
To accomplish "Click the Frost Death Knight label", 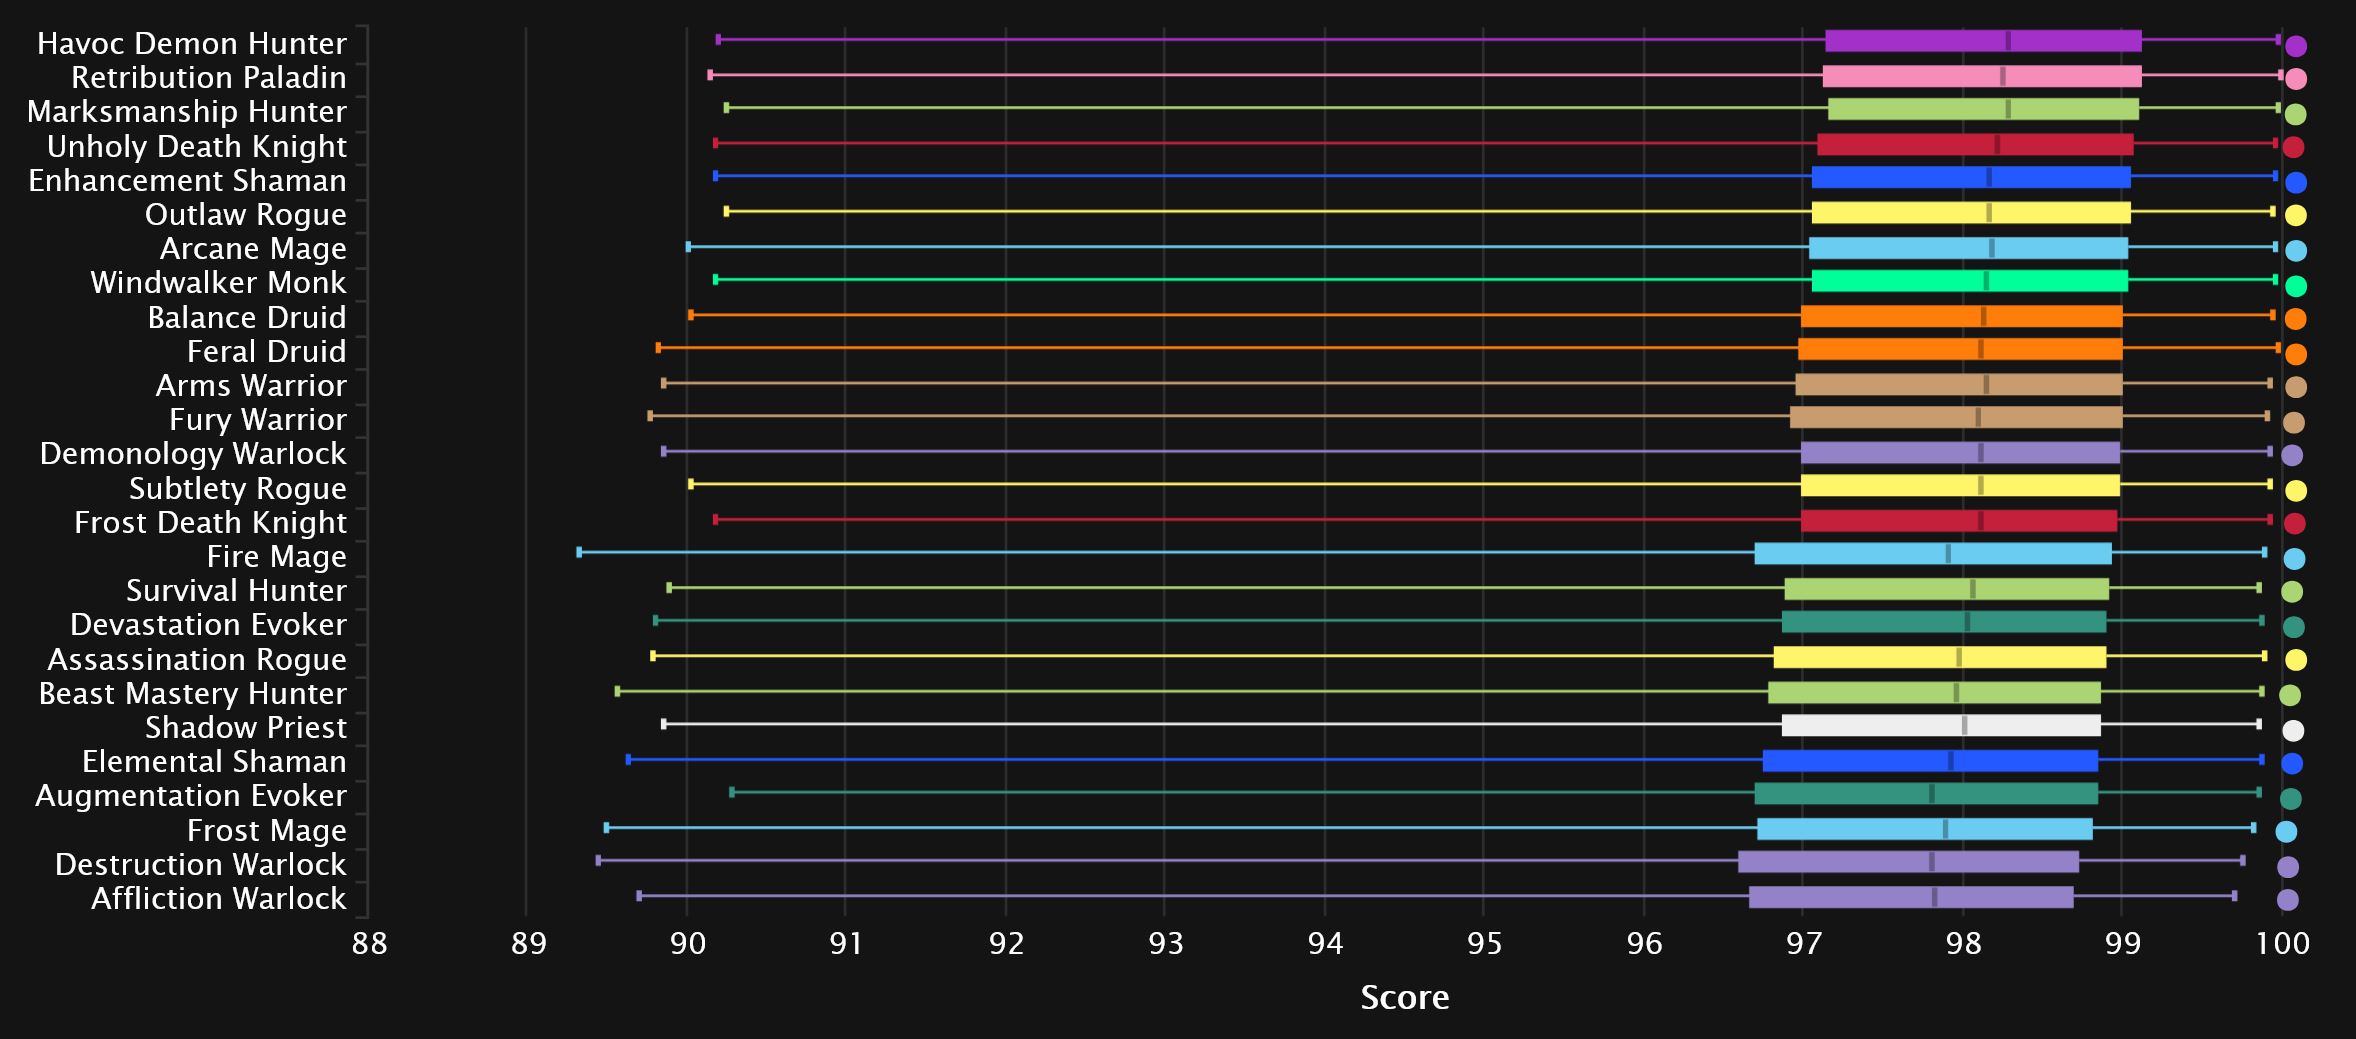I will 211,523.
